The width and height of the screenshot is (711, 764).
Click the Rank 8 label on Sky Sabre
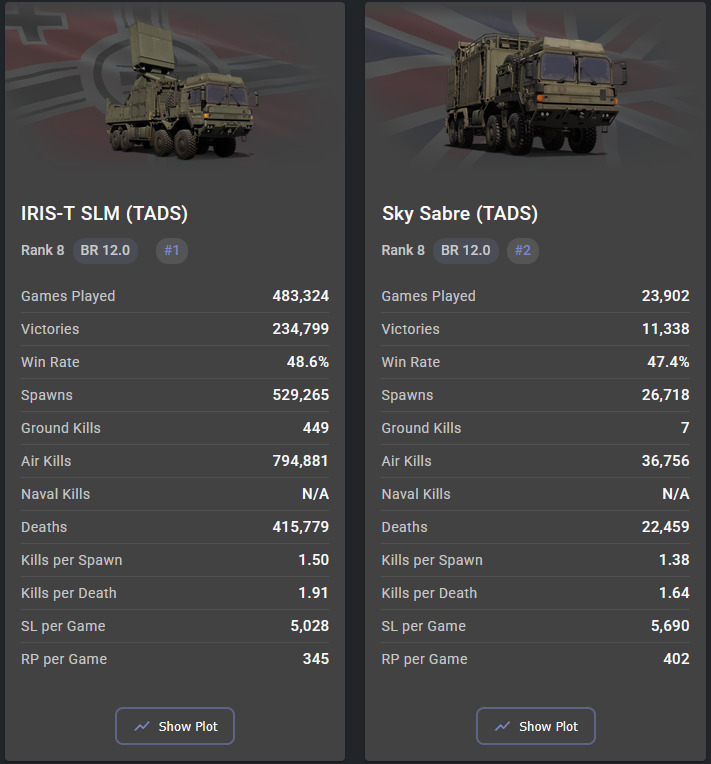pyautogui.click(x=403, y=250)
